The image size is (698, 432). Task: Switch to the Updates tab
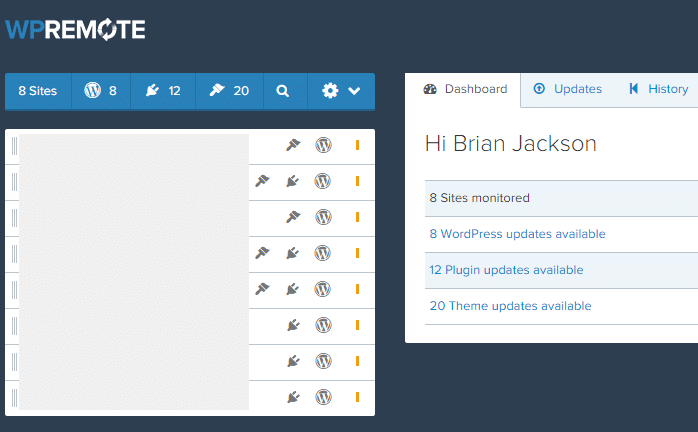[568, 89]
